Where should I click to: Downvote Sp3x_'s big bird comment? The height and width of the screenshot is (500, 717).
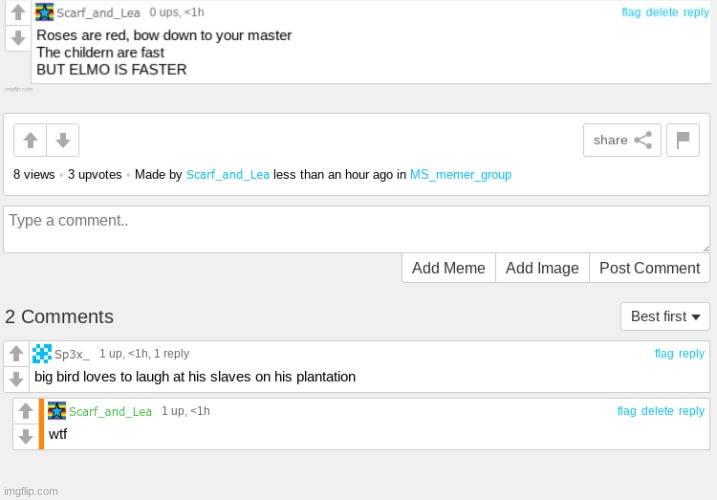pos(16,379)
